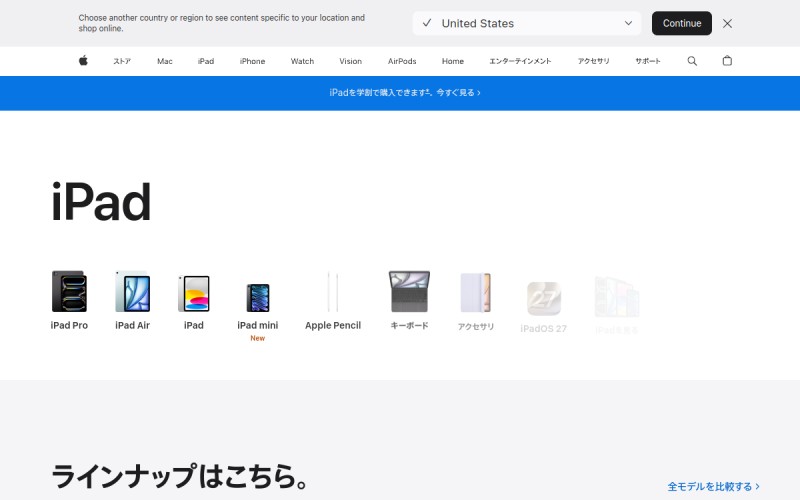
Task: Click the Continue button
Action: pos(682,23)
